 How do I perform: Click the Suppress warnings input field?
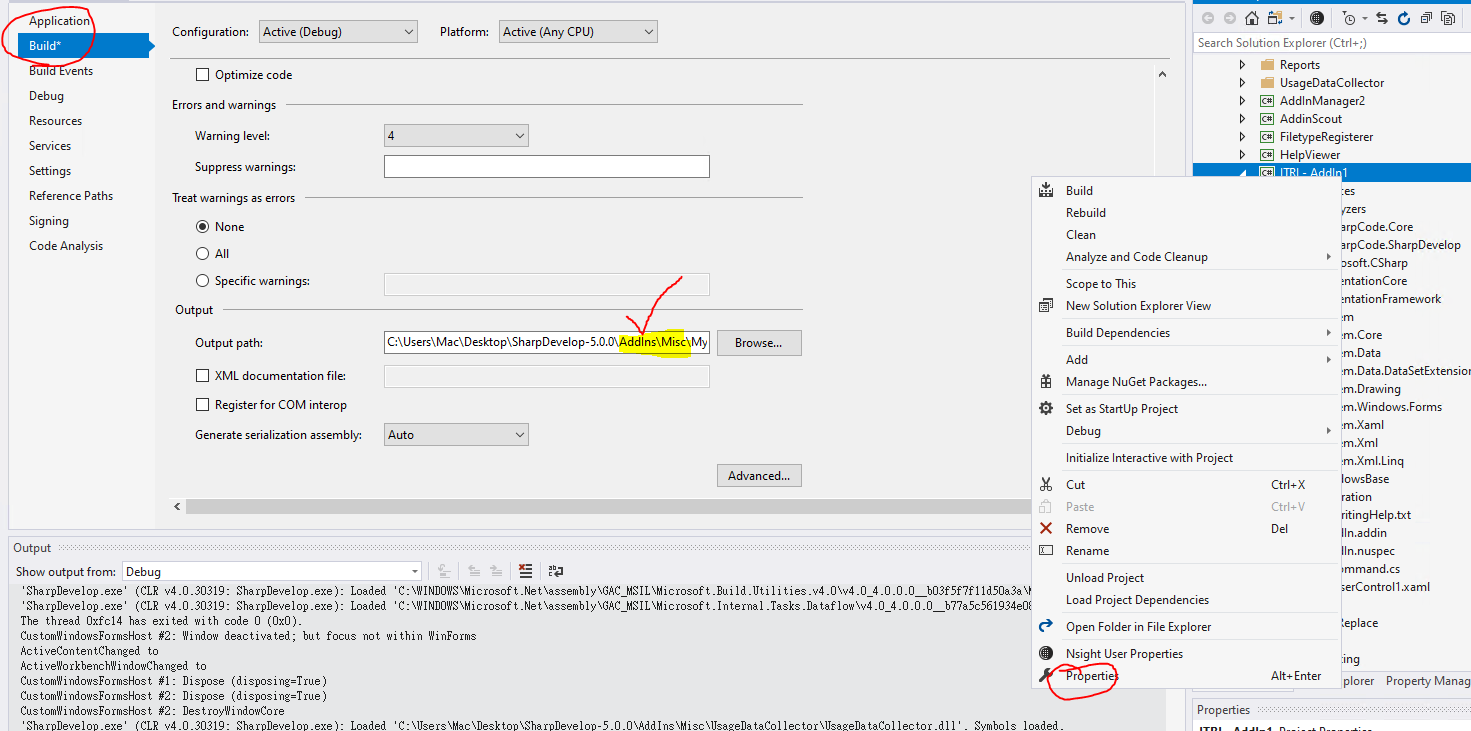click(x=546, y=166)
